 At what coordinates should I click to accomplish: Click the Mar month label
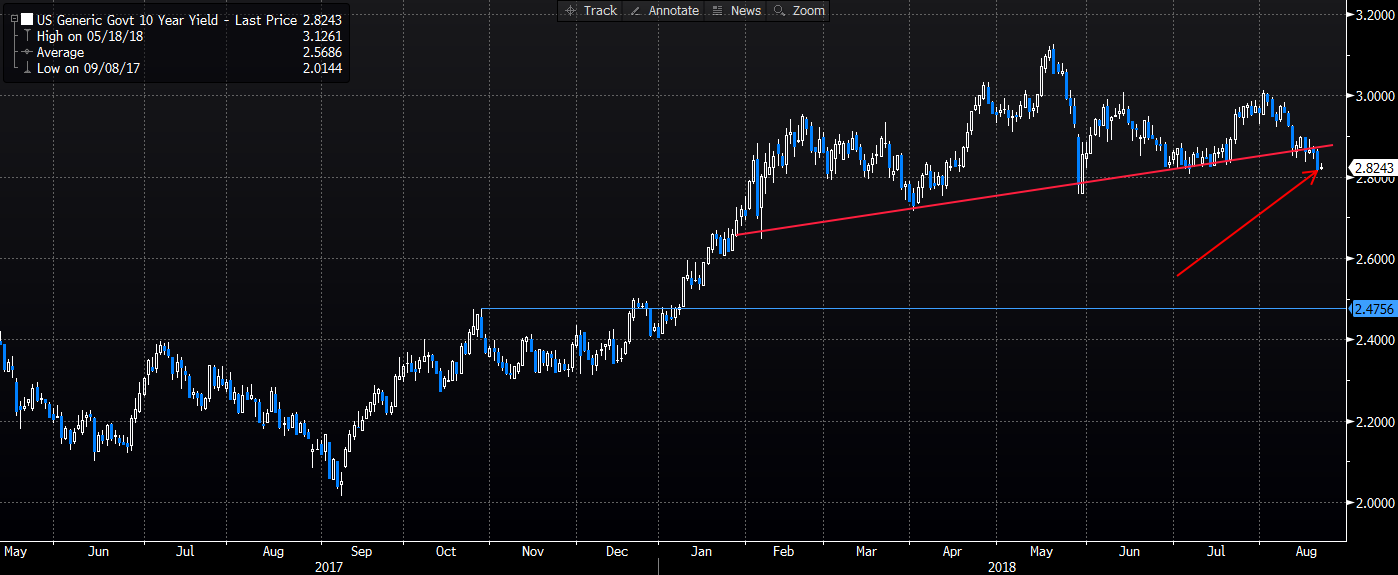pos(868,551)
